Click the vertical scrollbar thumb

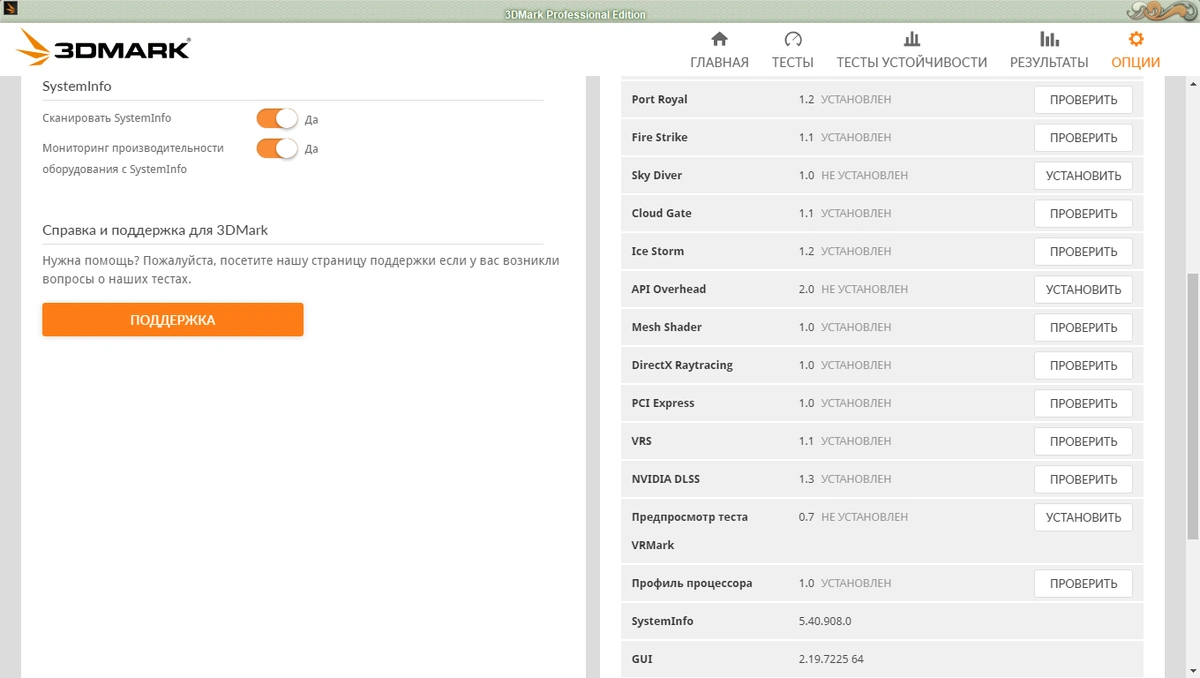tap(1191, 407)
